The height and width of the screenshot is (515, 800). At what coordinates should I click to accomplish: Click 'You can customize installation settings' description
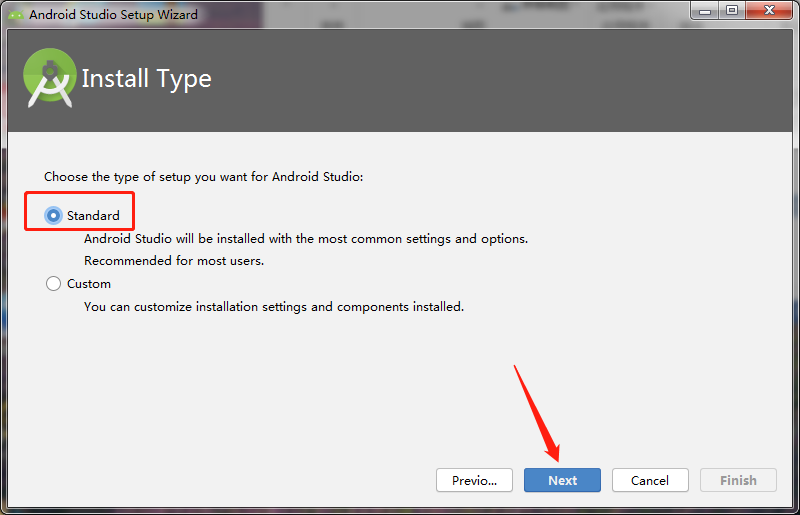[x=274, y=307]
